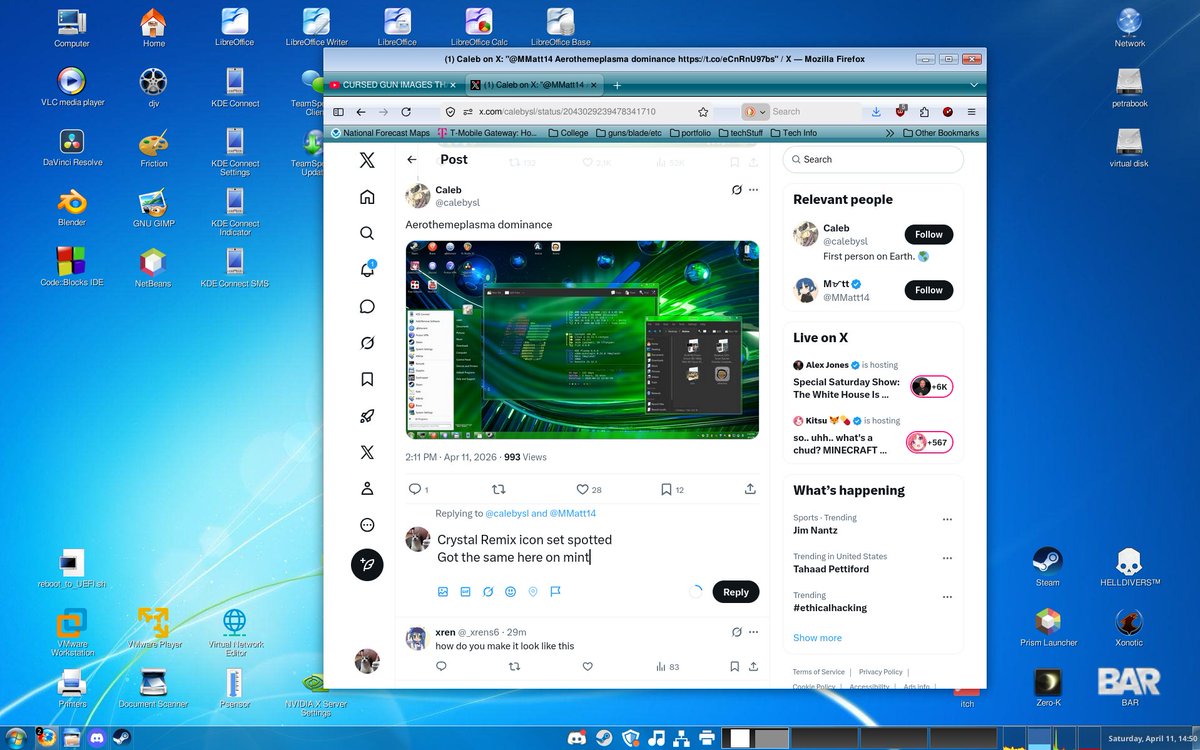1200x750 pixels.
Task: Insert emoji into the reply
Action: click(510, 592)
